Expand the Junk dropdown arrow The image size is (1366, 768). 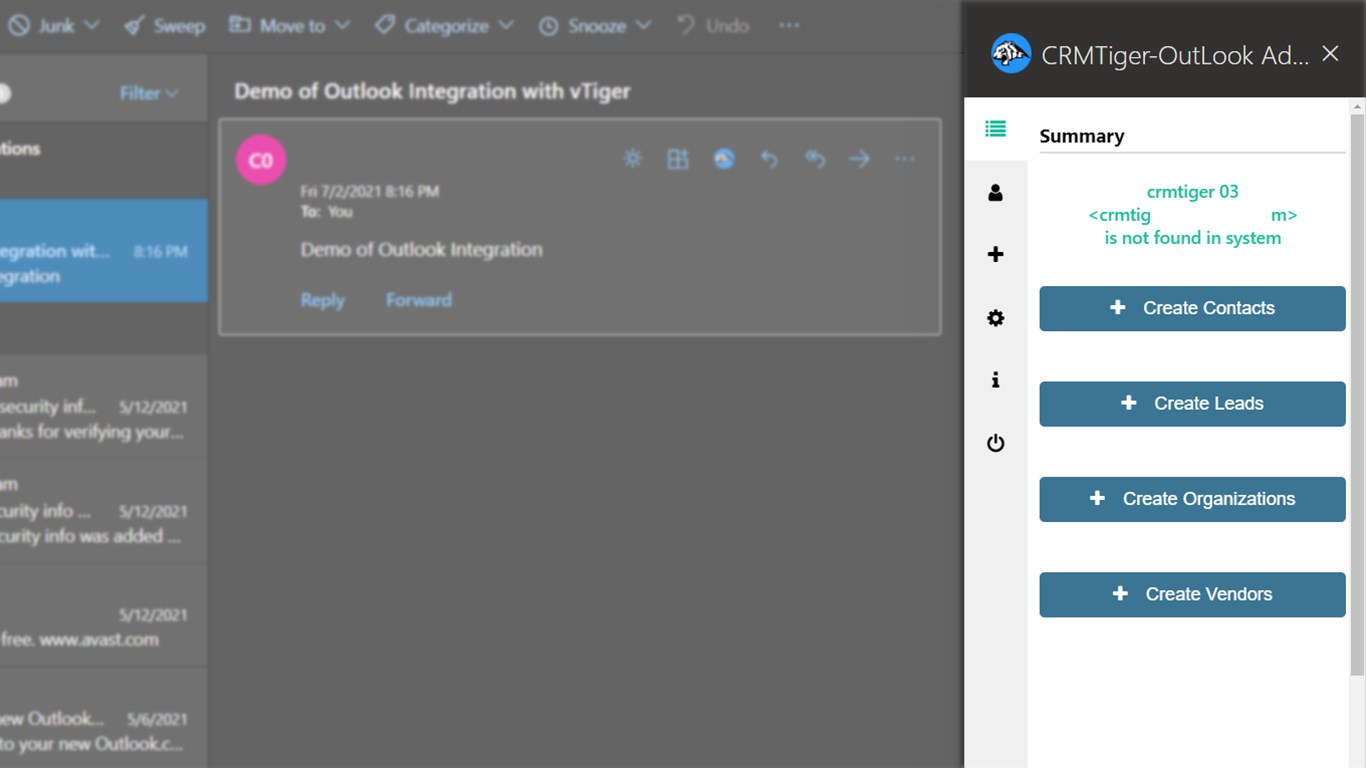click(x=92, y=26)
